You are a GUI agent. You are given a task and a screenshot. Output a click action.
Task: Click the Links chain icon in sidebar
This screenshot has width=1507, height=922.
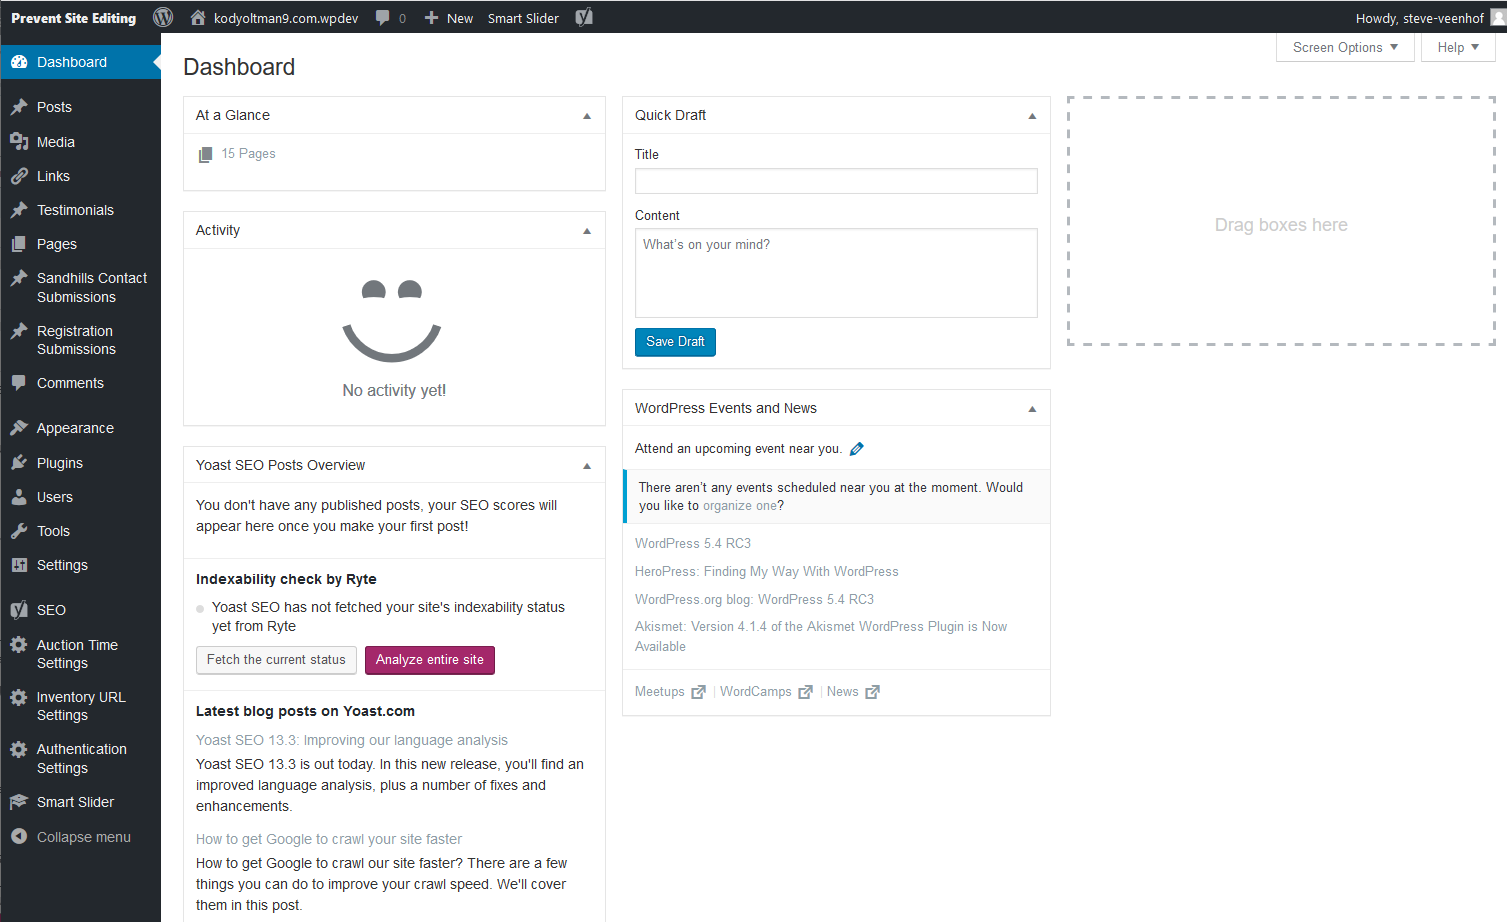[19, 176]
